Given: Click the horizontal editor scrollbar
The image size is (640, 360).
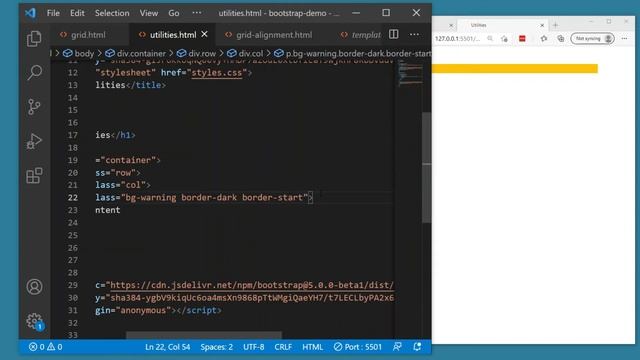Looking at the screenshot, I should [x=203, y=336].
